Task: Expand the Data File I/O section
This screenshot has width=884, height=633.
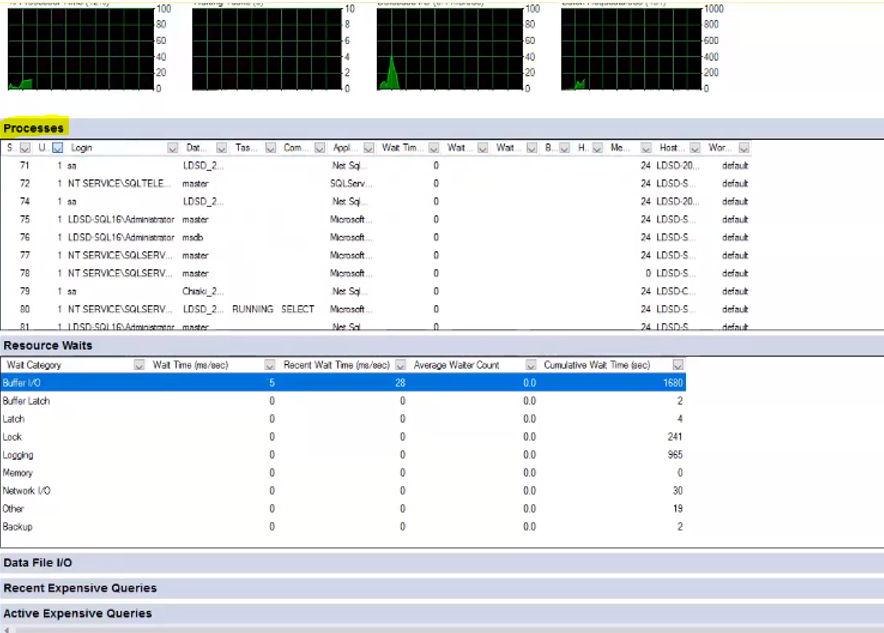Action: click(40, 563)
